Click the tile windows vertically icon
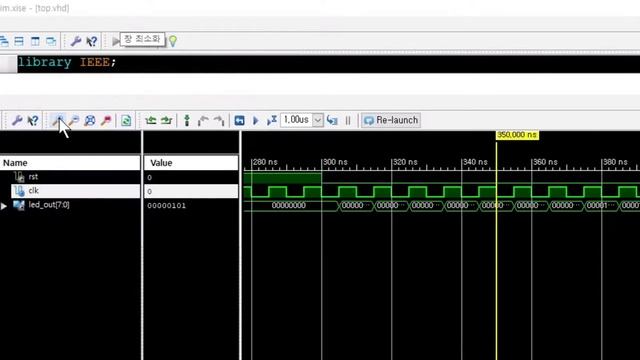 click(x=36, y=41)
